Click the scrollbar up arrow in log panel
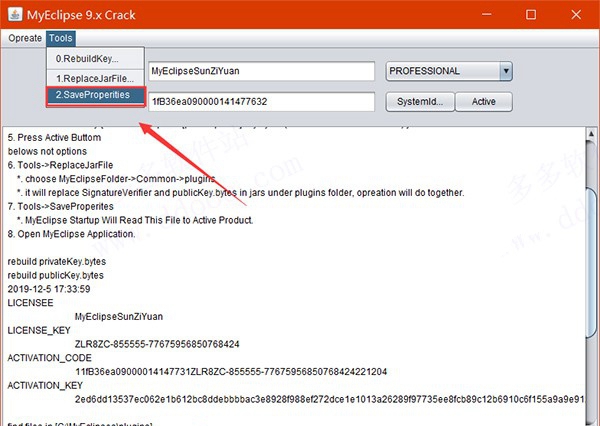Screen dimensions: 600x426 (591, 134)
